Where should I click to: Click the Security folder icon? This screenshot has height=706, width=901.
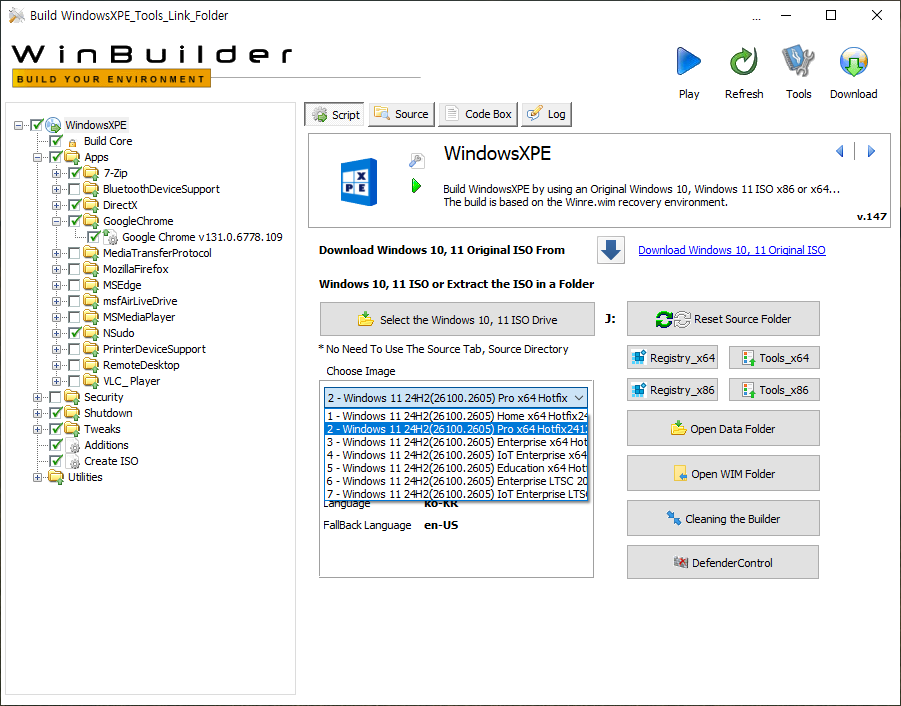pos(72,397)
